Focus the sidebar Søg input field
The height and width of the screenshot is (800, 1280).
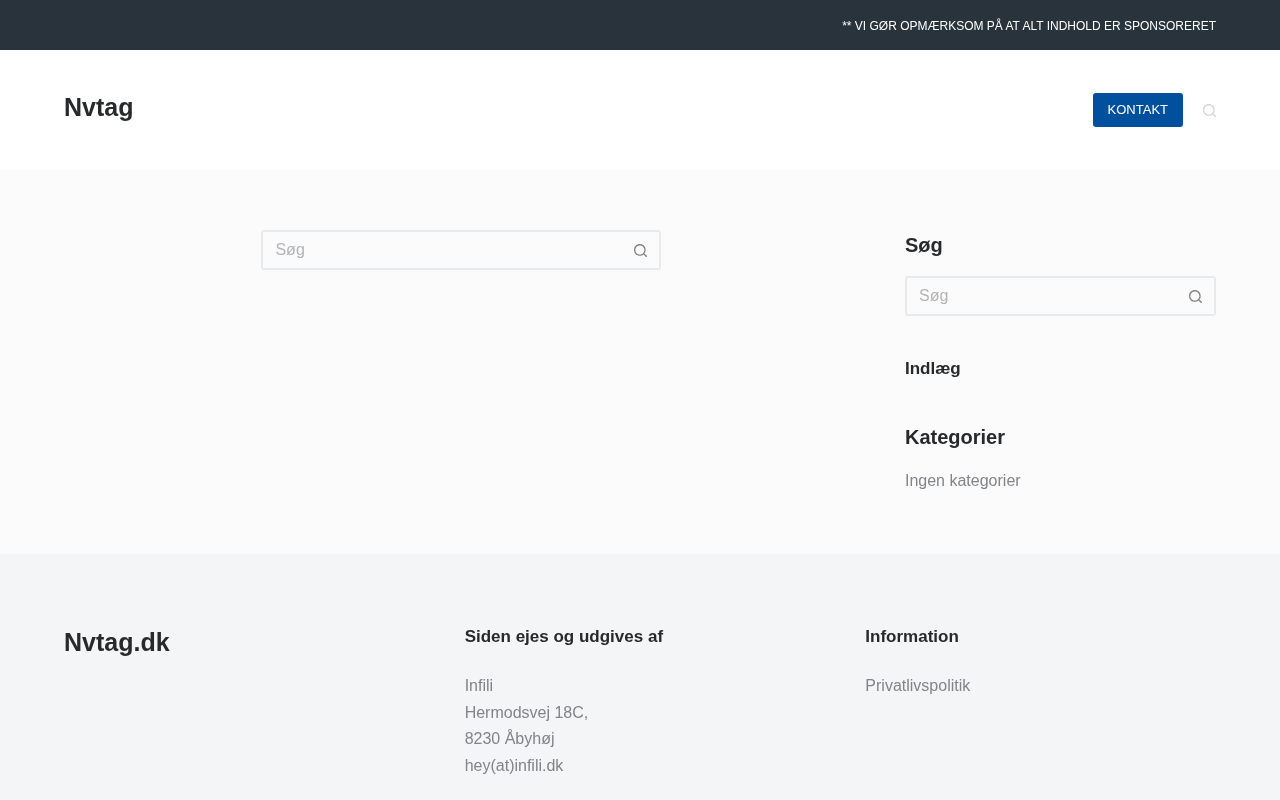tap(1045, 296)
